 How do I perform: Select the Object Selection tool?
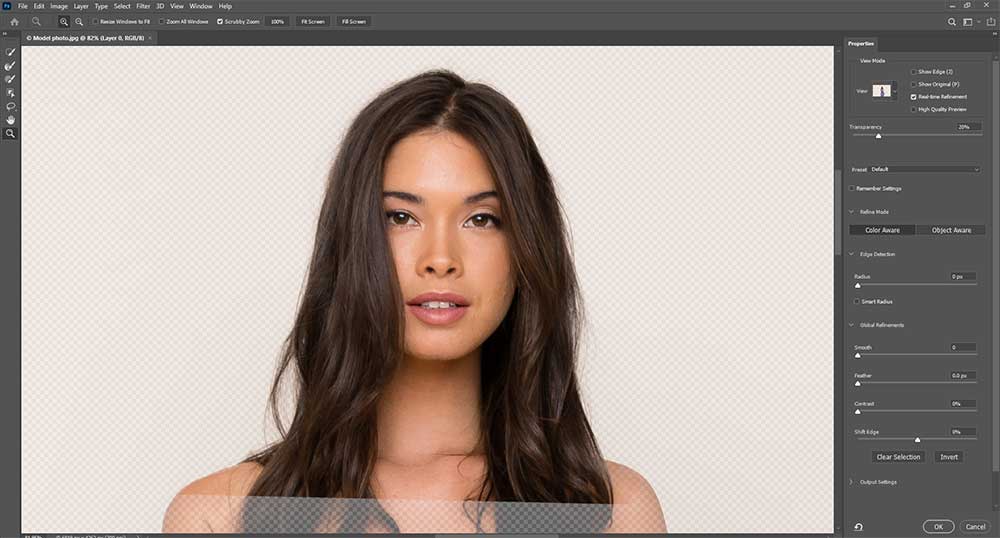click(10, 93)
